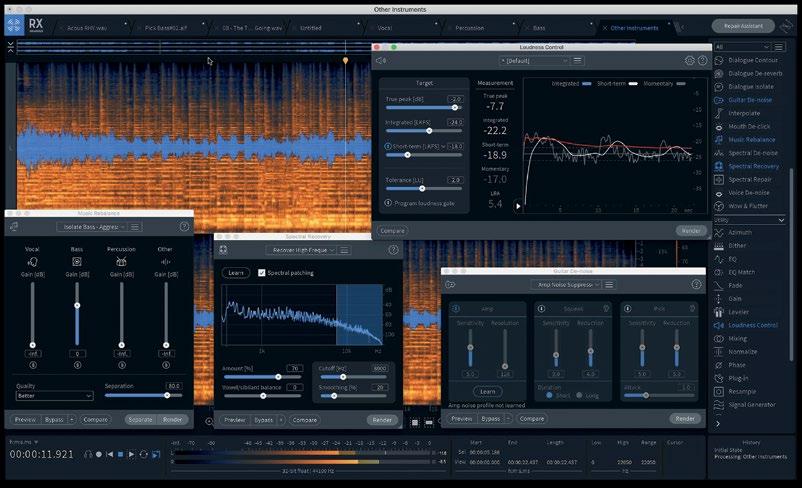Collapse the Utility section in module list
The height and width of the screenshot is (488, 802).
click(781, 220)
